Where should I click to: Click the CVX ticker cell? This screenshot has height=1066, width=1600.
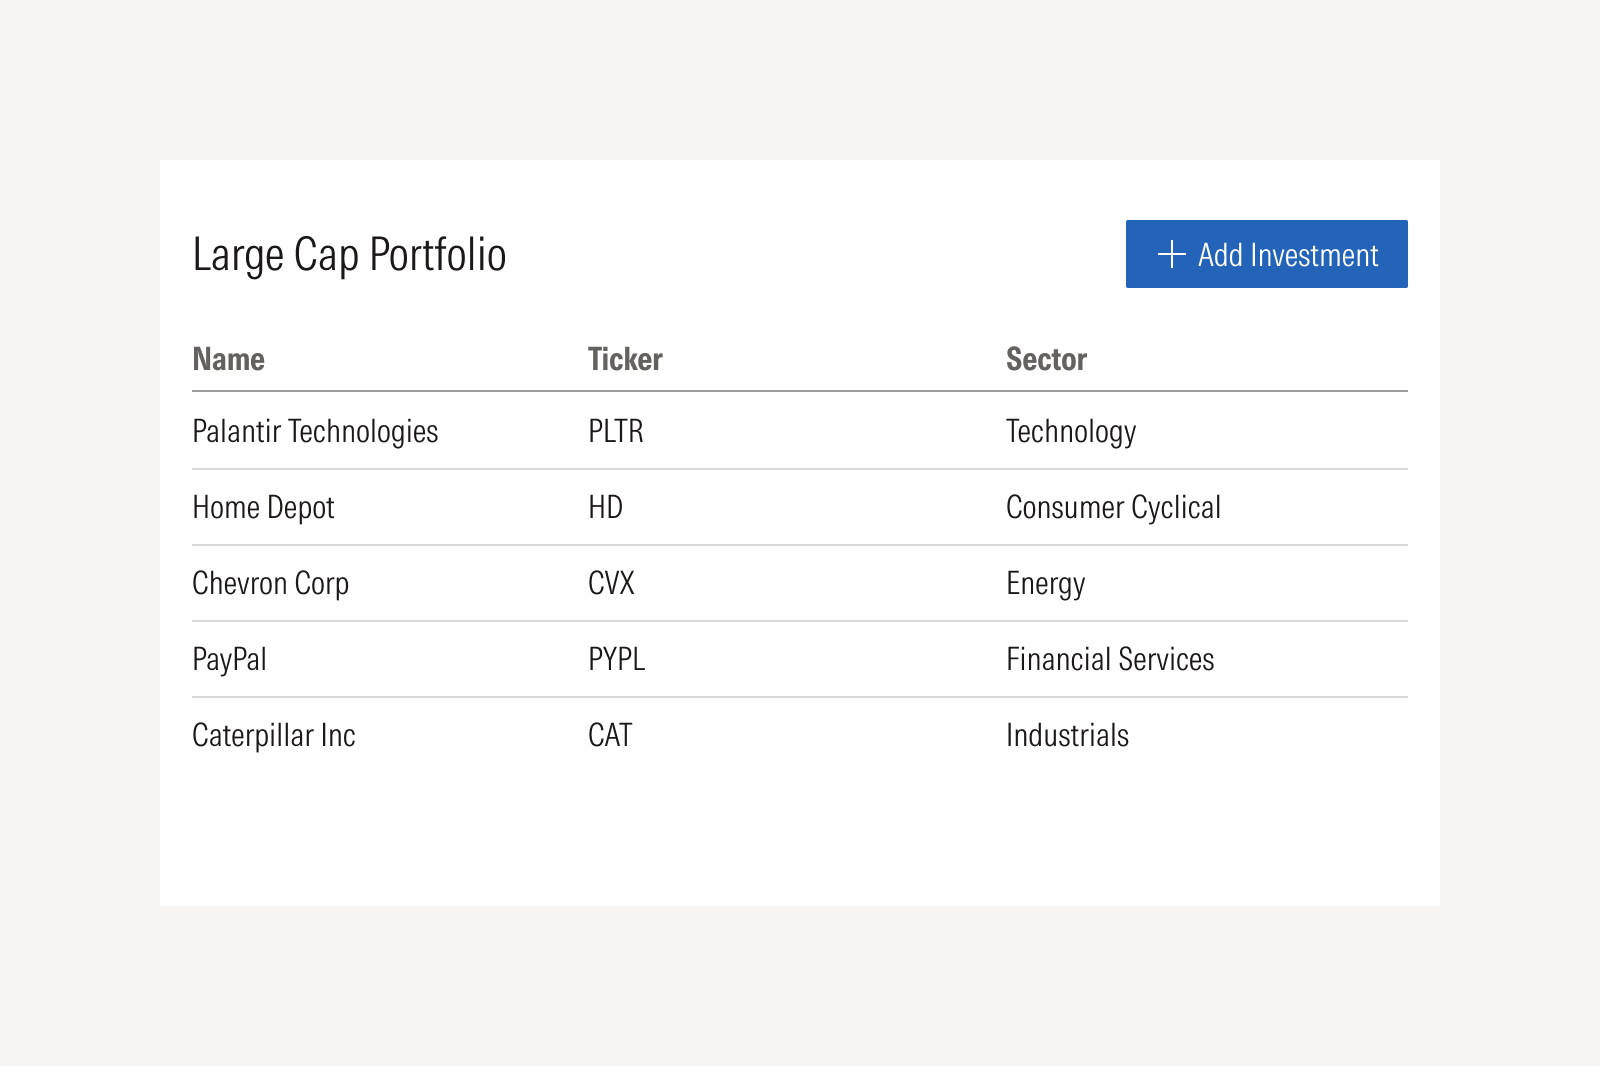coord(611,583)
